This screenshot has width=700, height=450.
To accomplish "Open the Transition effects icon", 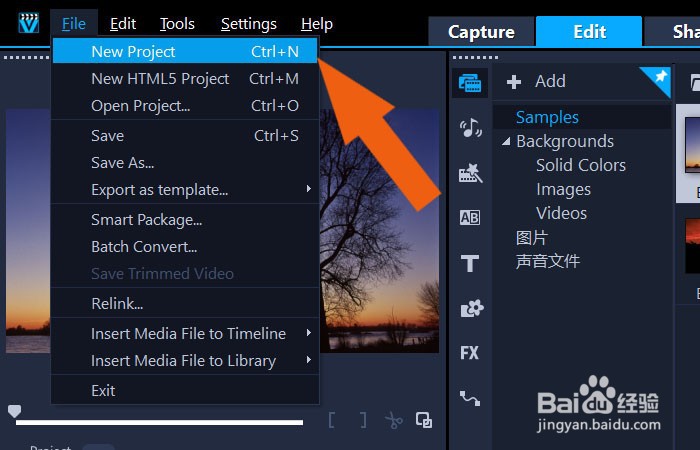I will (x=471, y=173).
